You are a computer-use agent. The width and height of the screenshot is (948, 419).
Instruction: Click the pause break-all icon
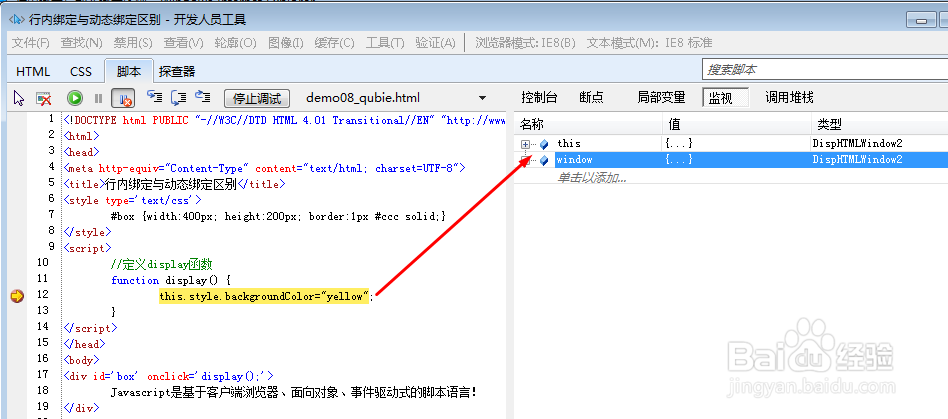[99, 98]
